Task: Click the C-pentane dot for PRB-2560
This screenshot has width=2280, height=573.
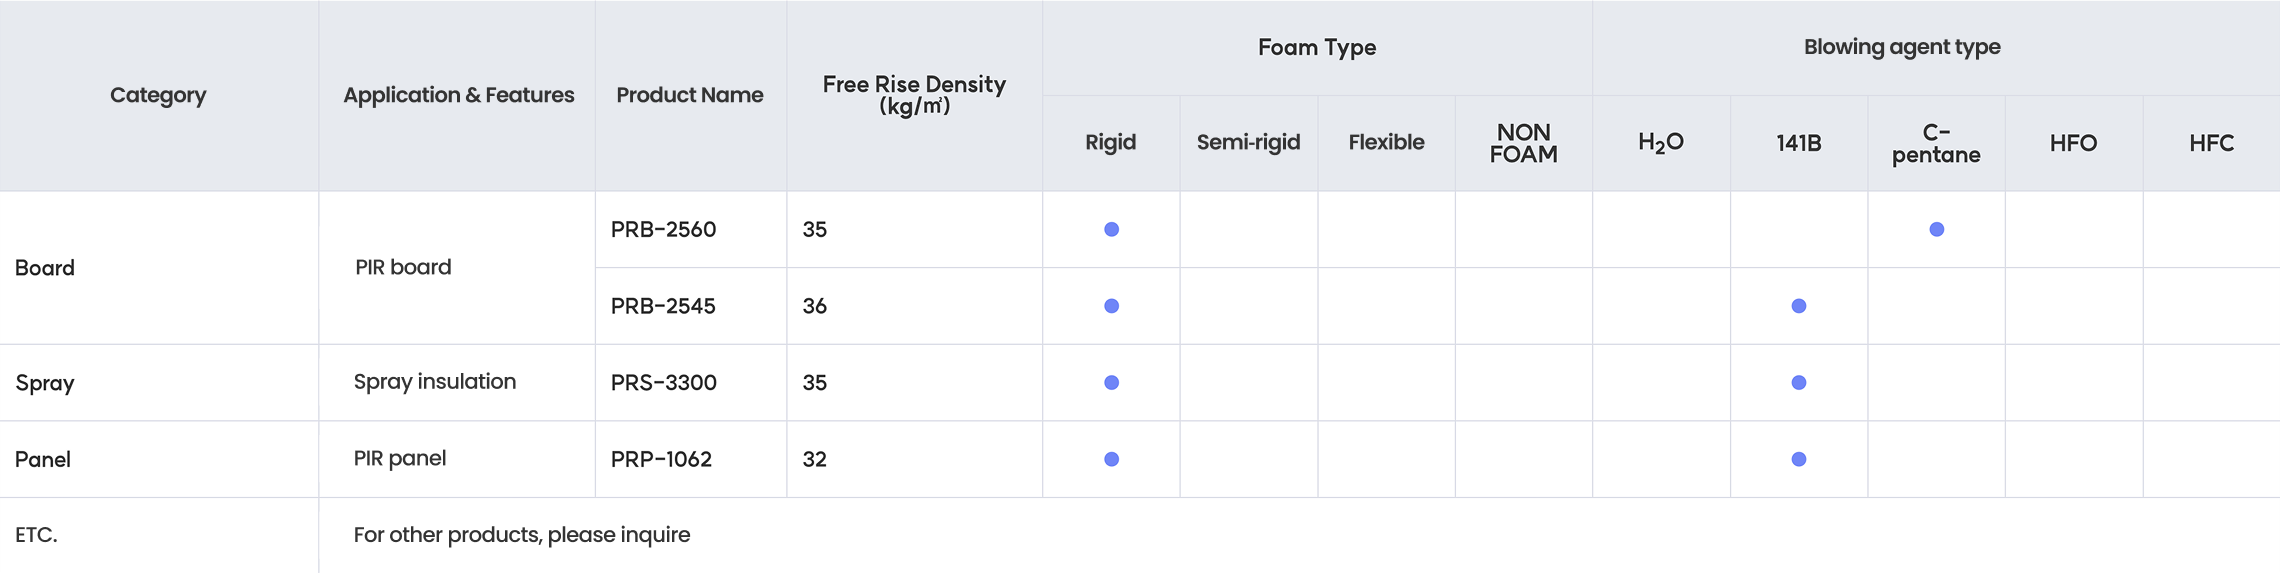Action: [1936, 229]
